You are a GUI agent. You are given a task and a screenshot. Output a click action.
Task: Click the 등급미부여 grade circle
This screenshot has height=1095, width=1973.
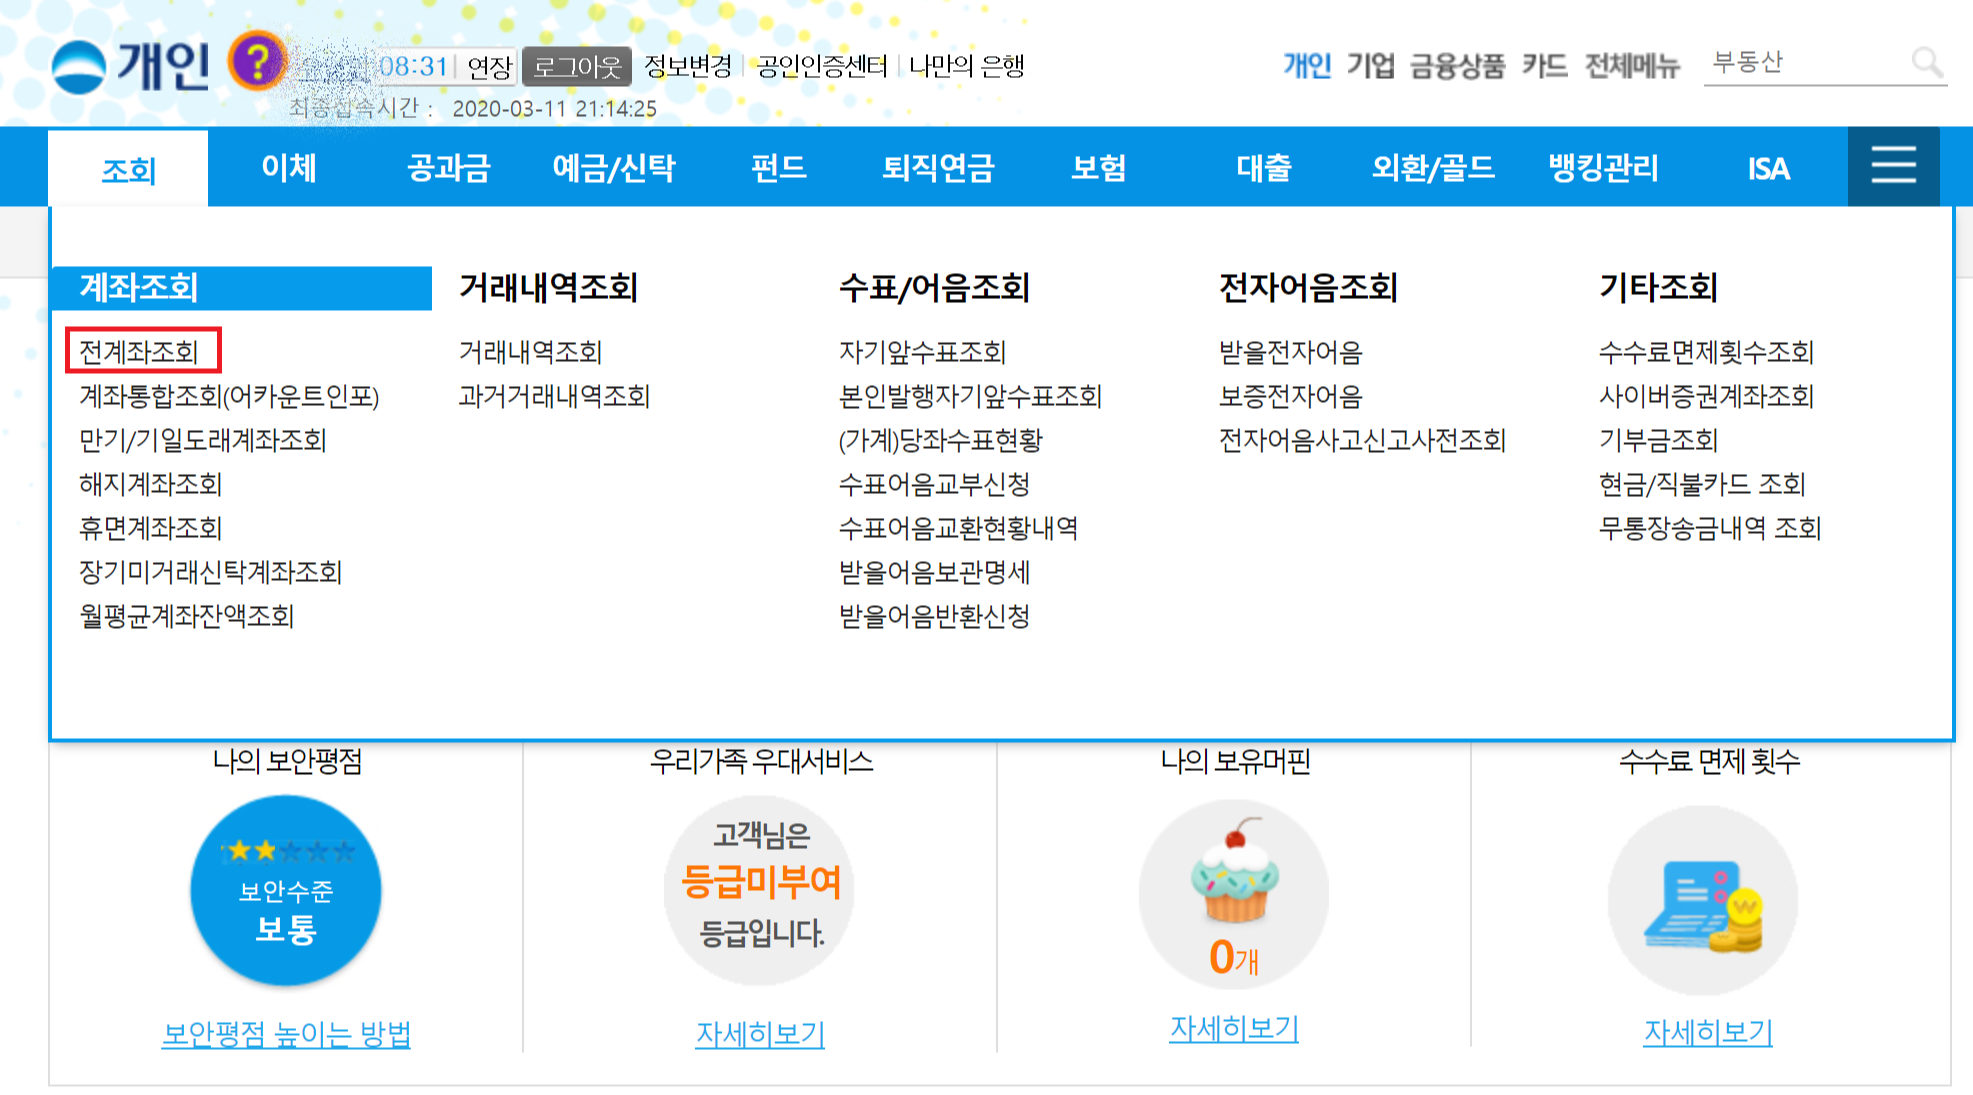point(760,888)
